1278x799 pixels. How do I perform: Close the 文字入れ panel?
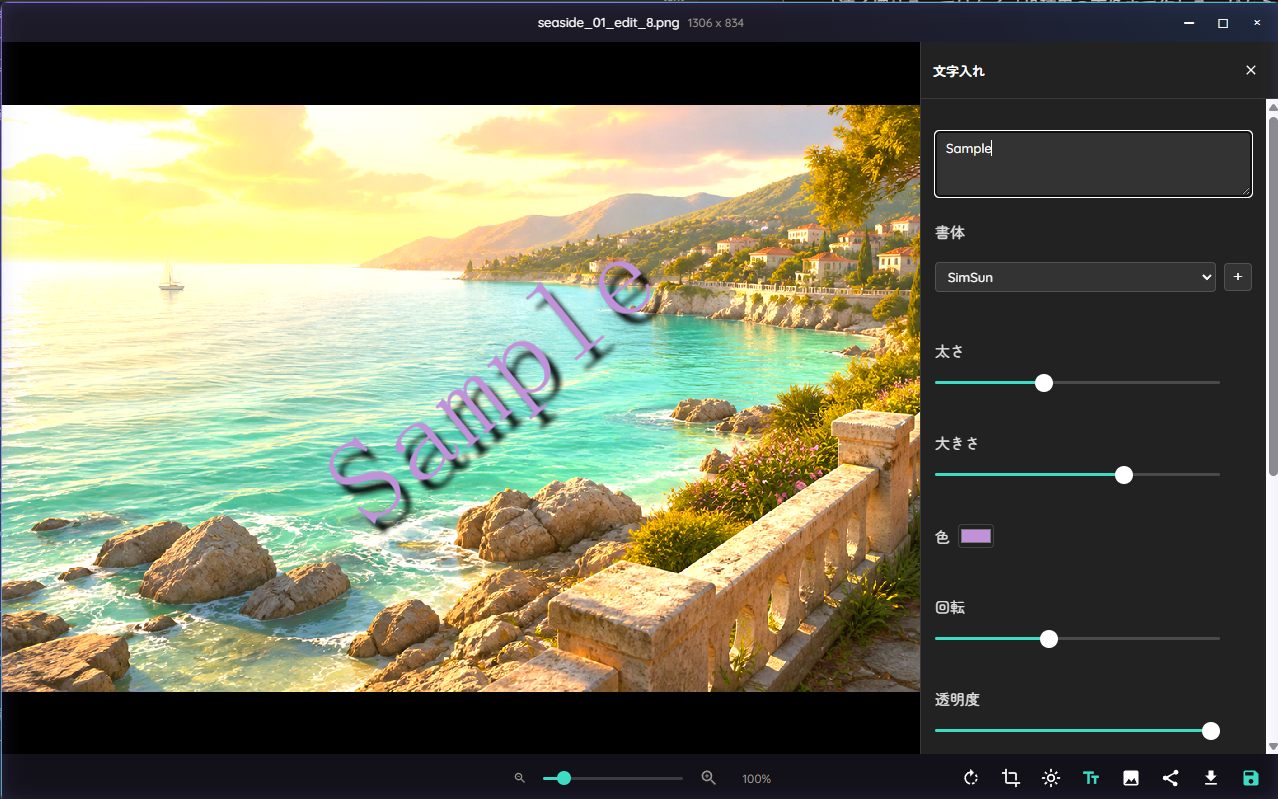click(x=1251, y=70)
